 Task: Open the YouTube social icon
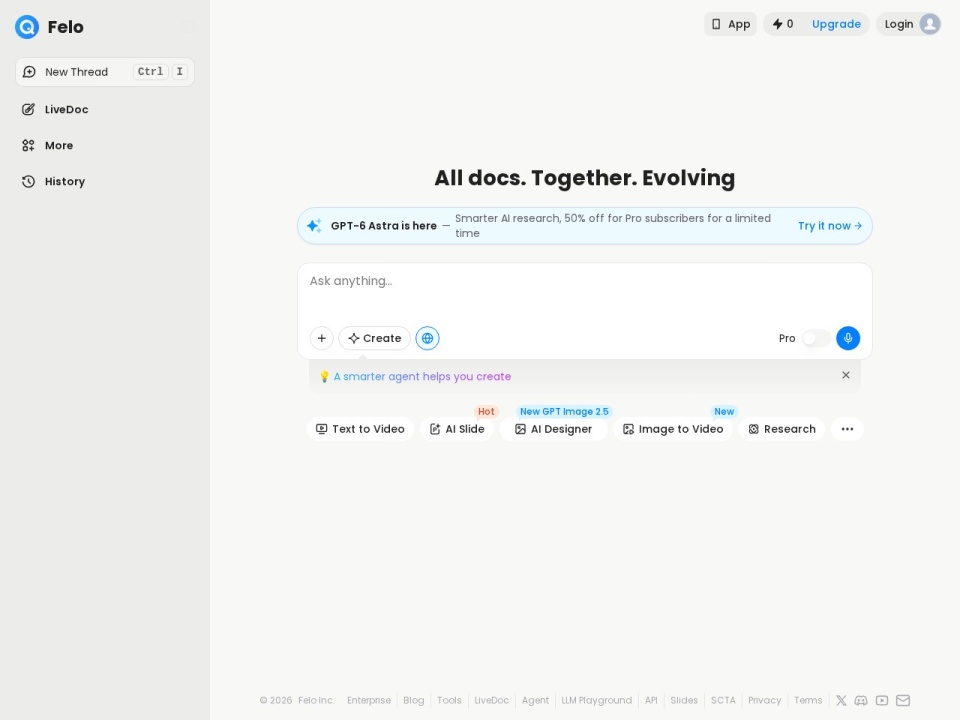point(882,700)
